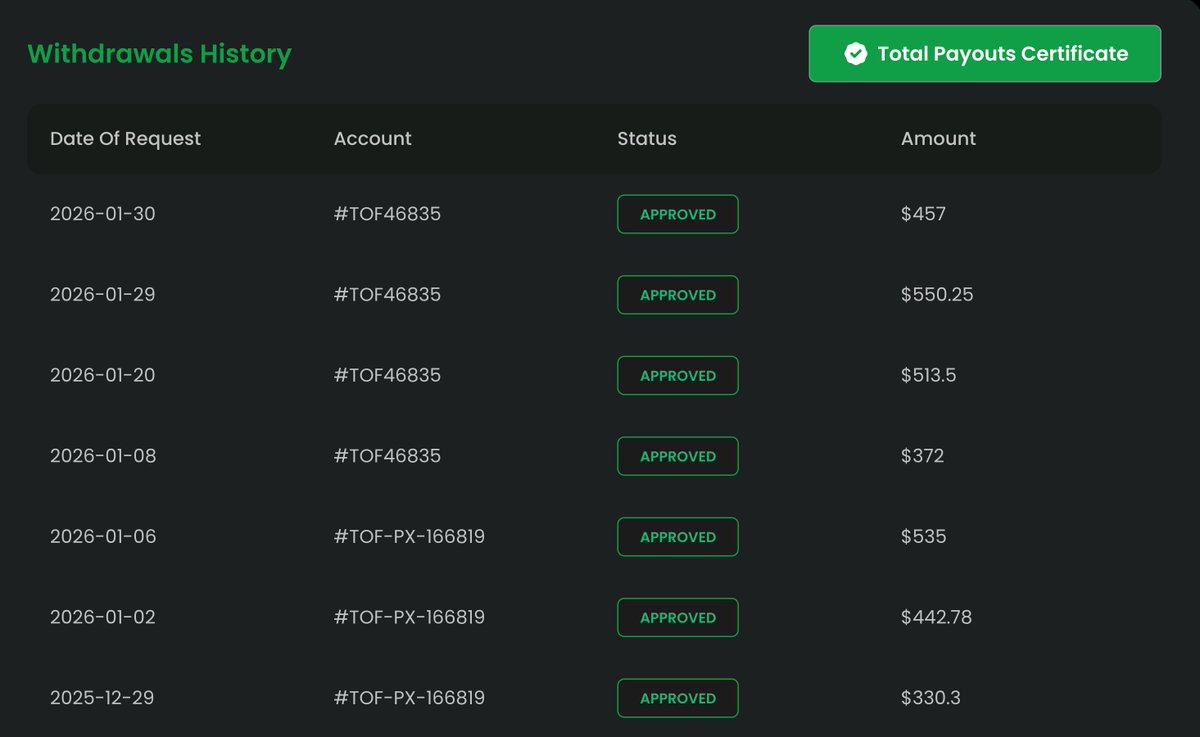Click the Date Of Request column header
Image resolution: width=1200 pixels, height=737 pixels.
coord(125,139)
